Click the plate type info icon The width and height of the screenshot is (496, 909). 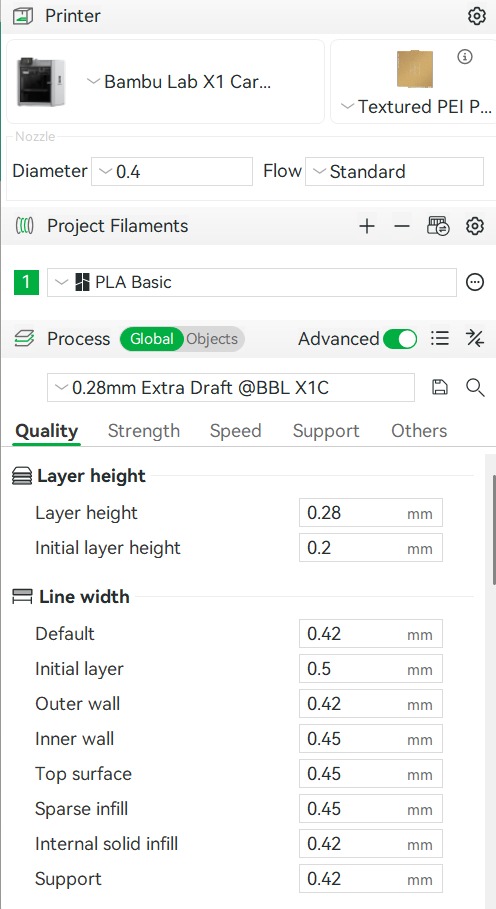[x=465, y=56]
